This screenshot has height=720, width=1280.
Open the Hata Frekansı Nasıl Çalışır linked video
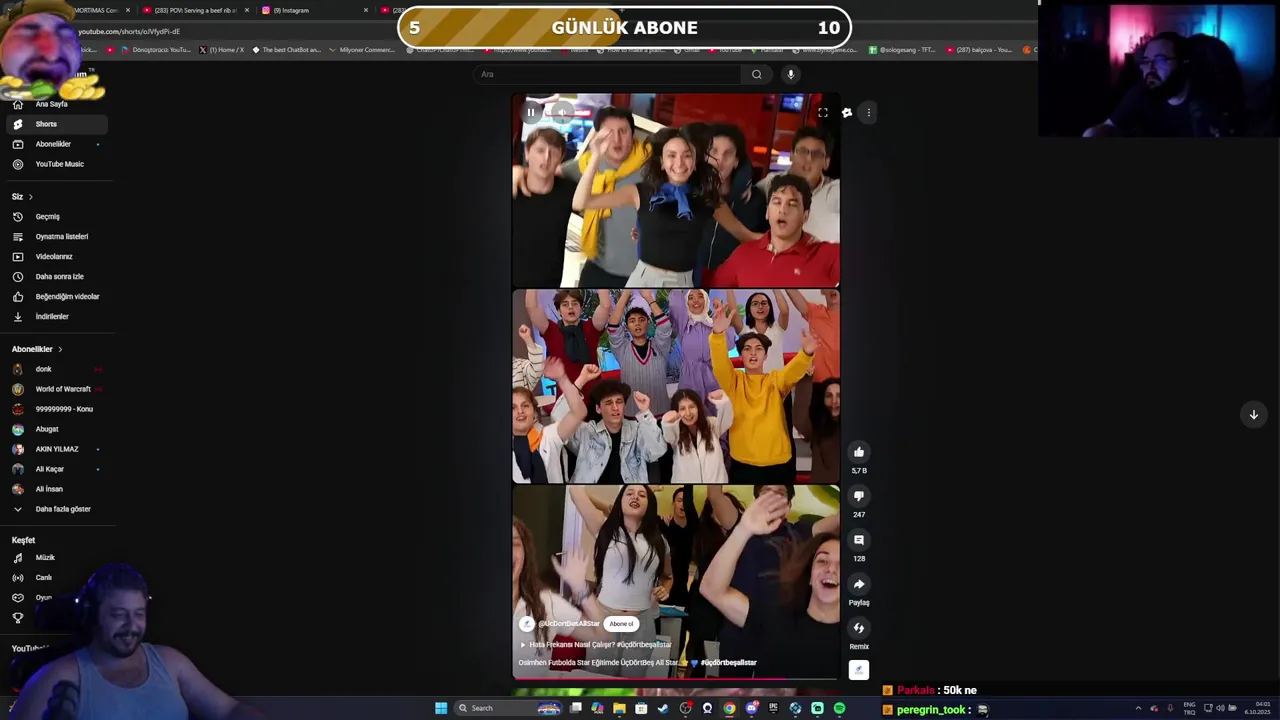click(596, 645)
